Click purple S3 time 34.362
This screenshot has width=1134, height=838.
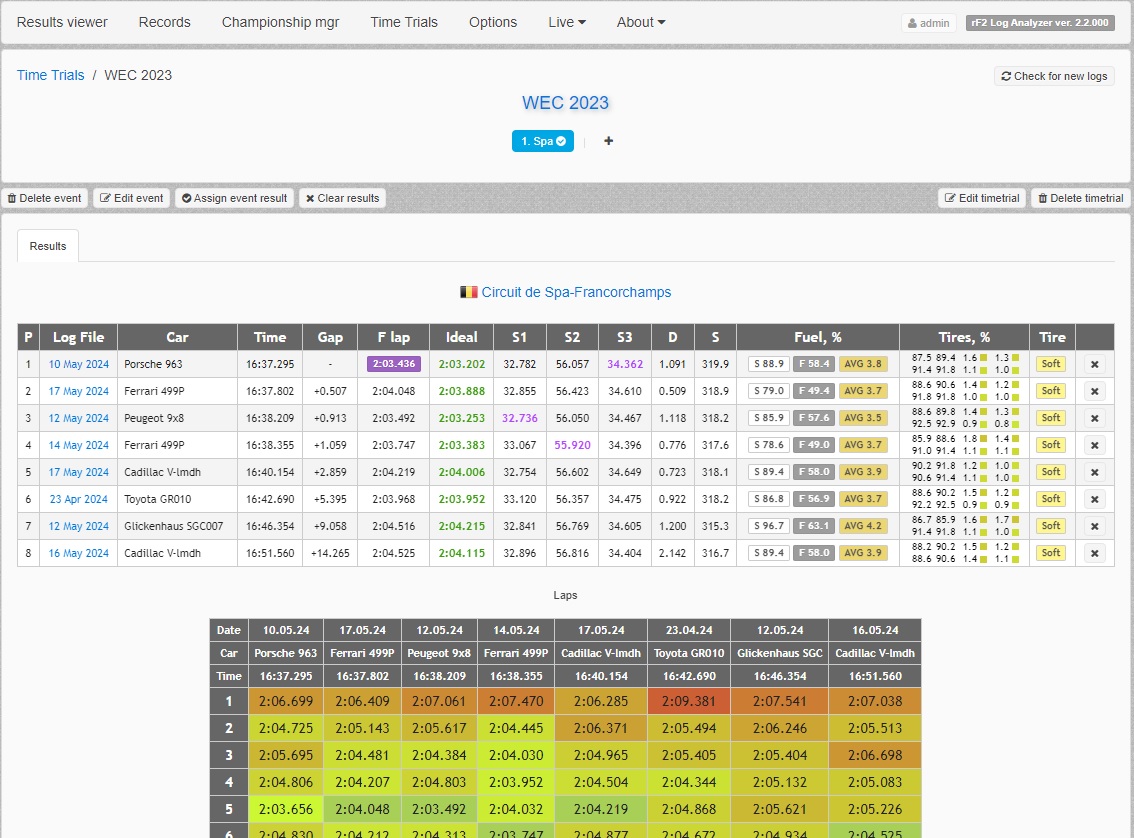[x=625, y=364]
